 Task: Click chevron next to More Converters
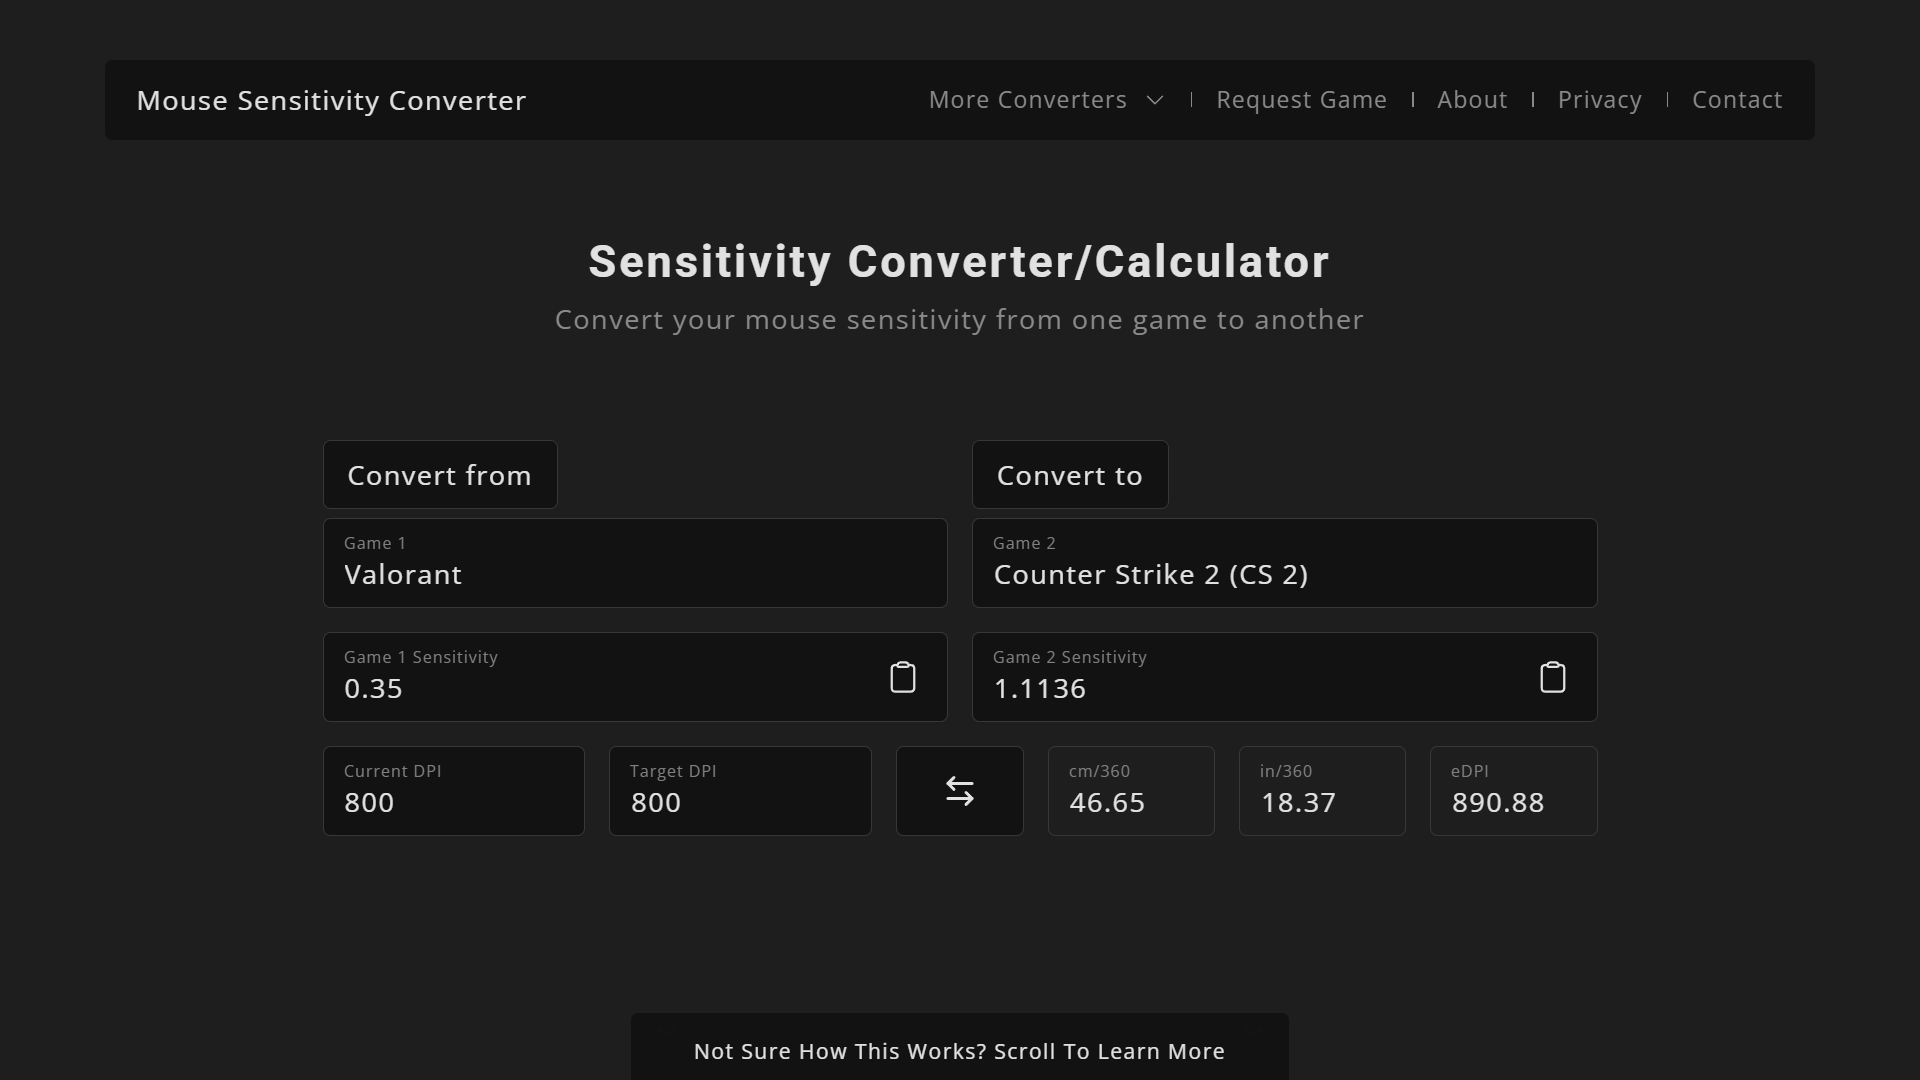(x=1155, y=100)
